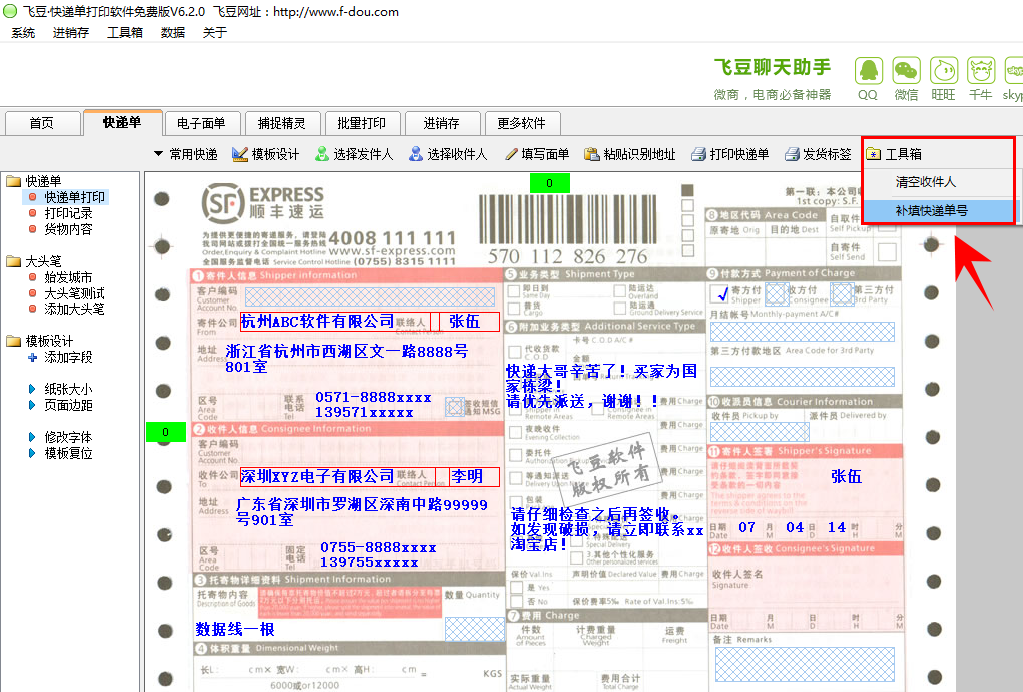
Task: Click the recipient contact field 李明
Action: click(x=474, y=477)
